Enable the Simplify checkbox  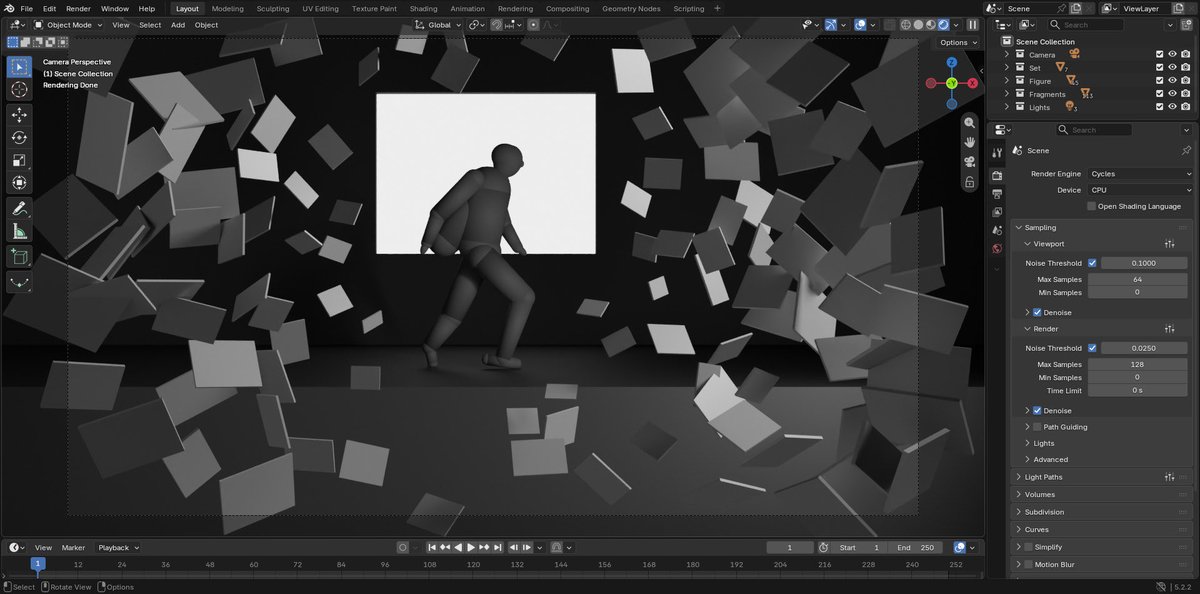pos(1028,547)
